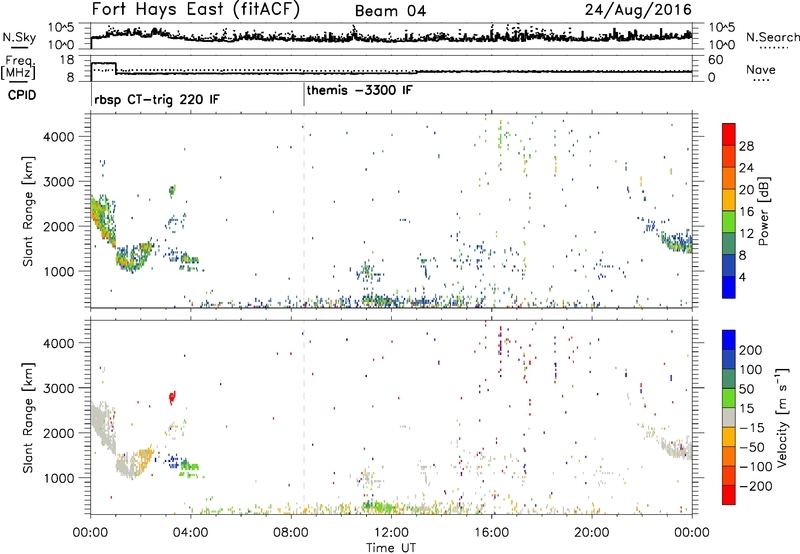Click the '4000' tick of the power panel
Screen dimensions: 800x554
pyautogui.click(x=59, y=137)
